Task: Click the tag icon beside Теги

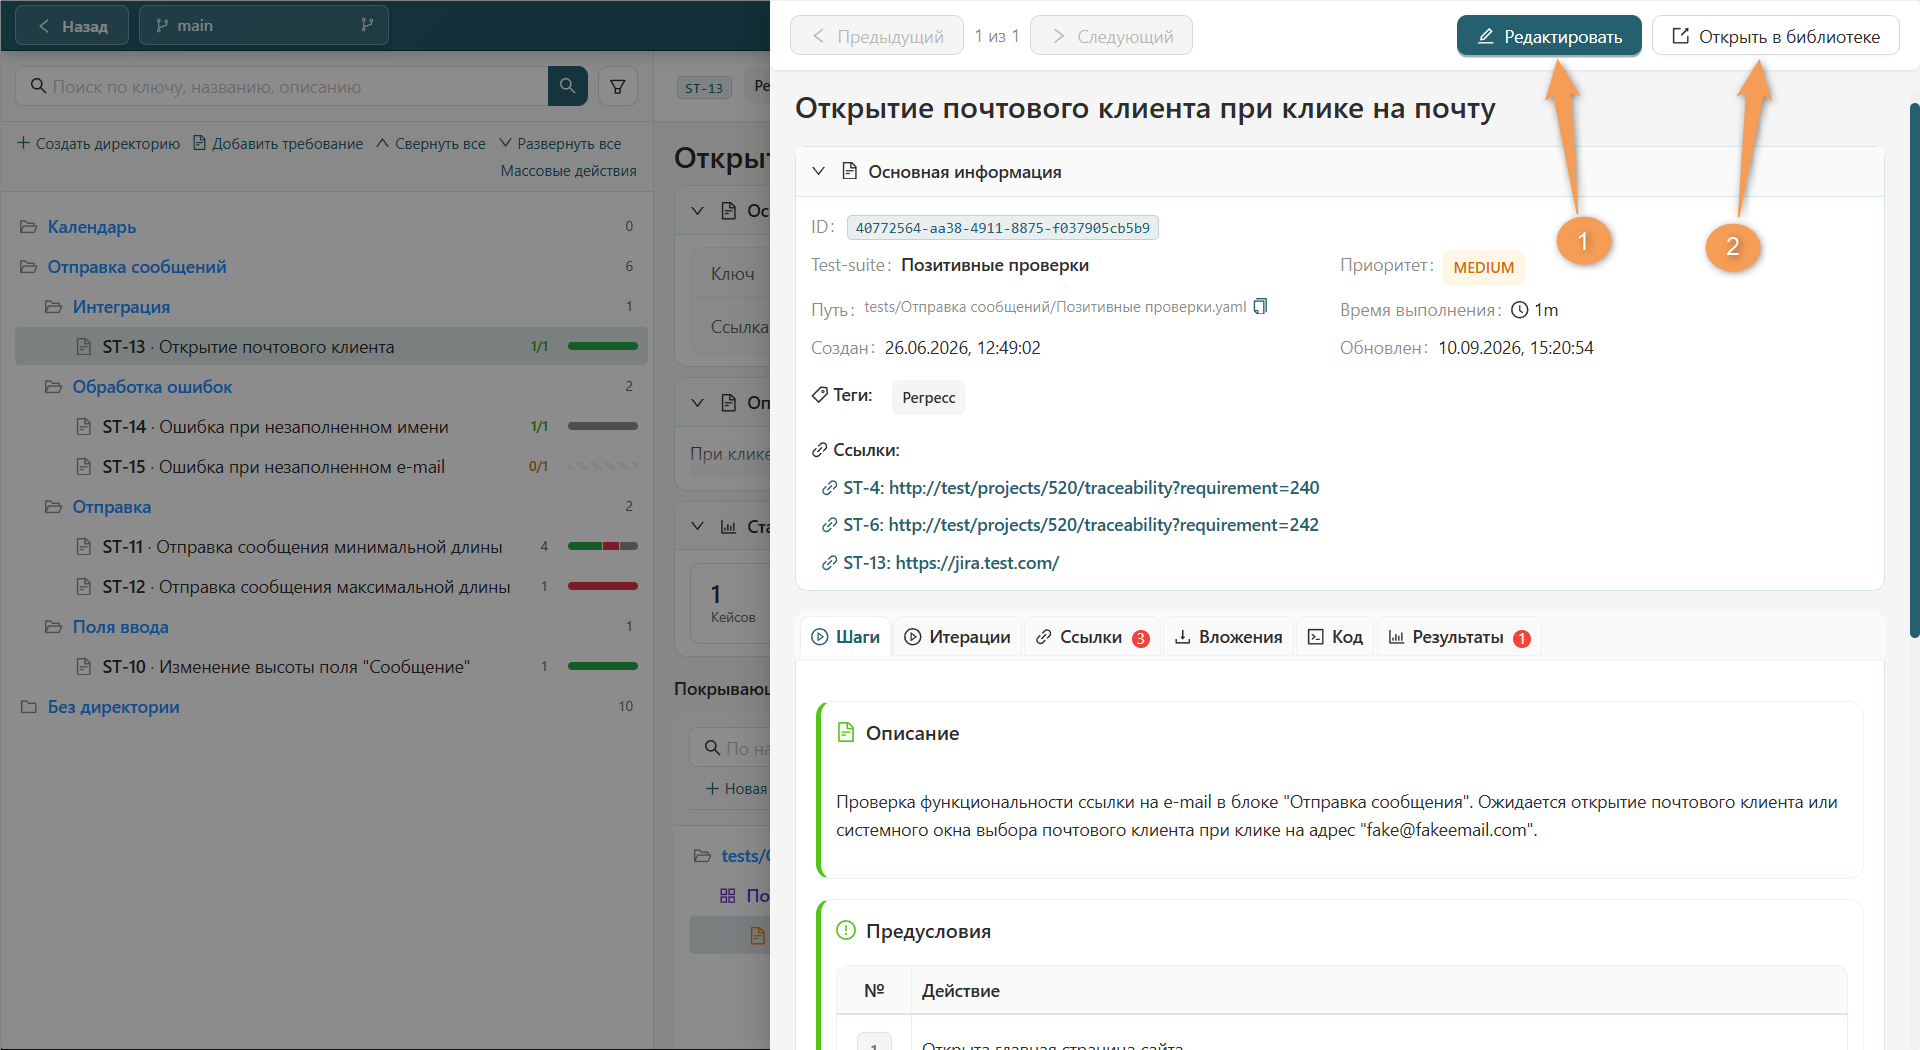Action: pyautogui.click(x=819, y=395)
